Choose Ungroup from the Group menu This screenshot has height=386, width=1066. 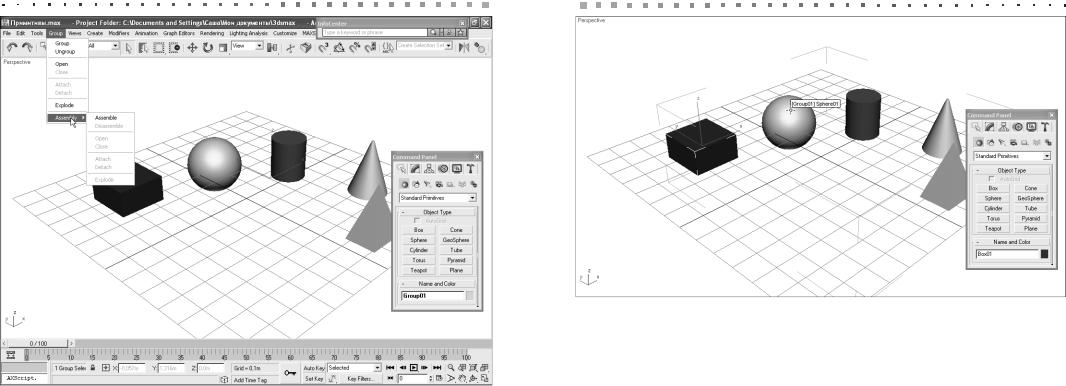point(65,52)
